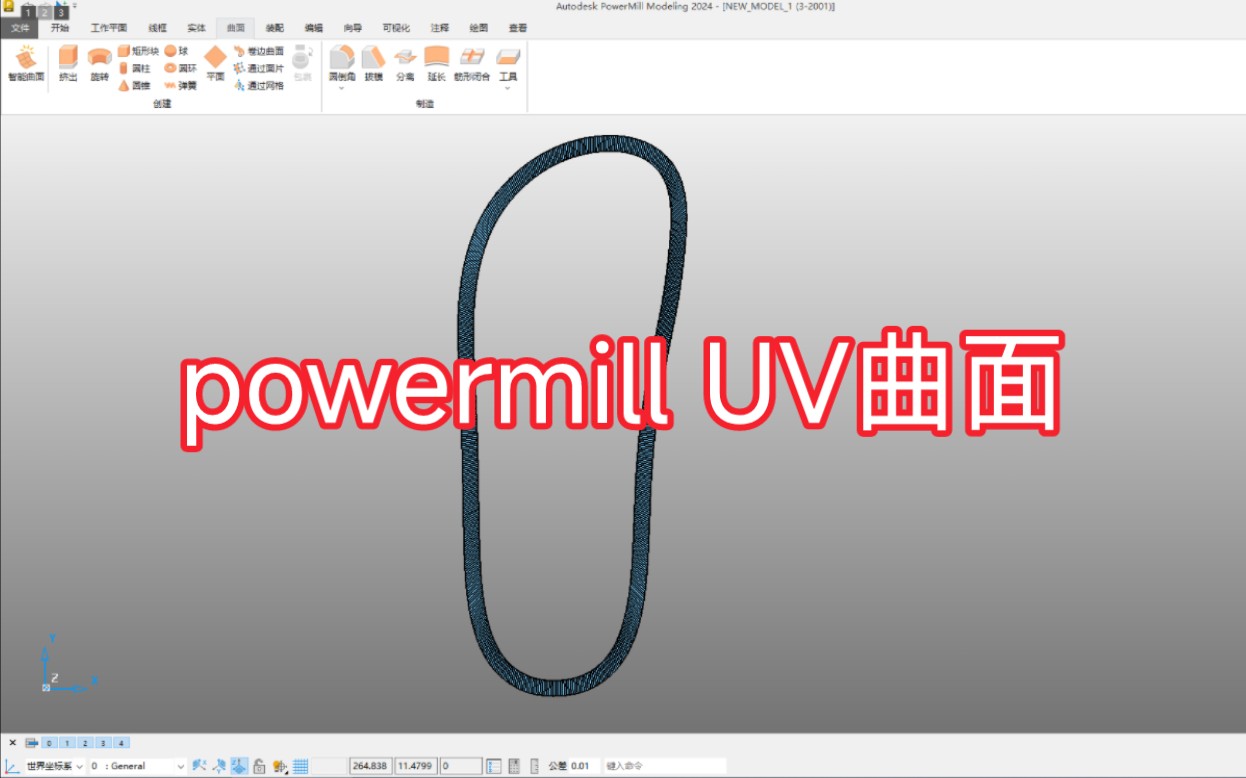
Task: Switch to the 编辑 ribbon tab
Action: (314, 28)
